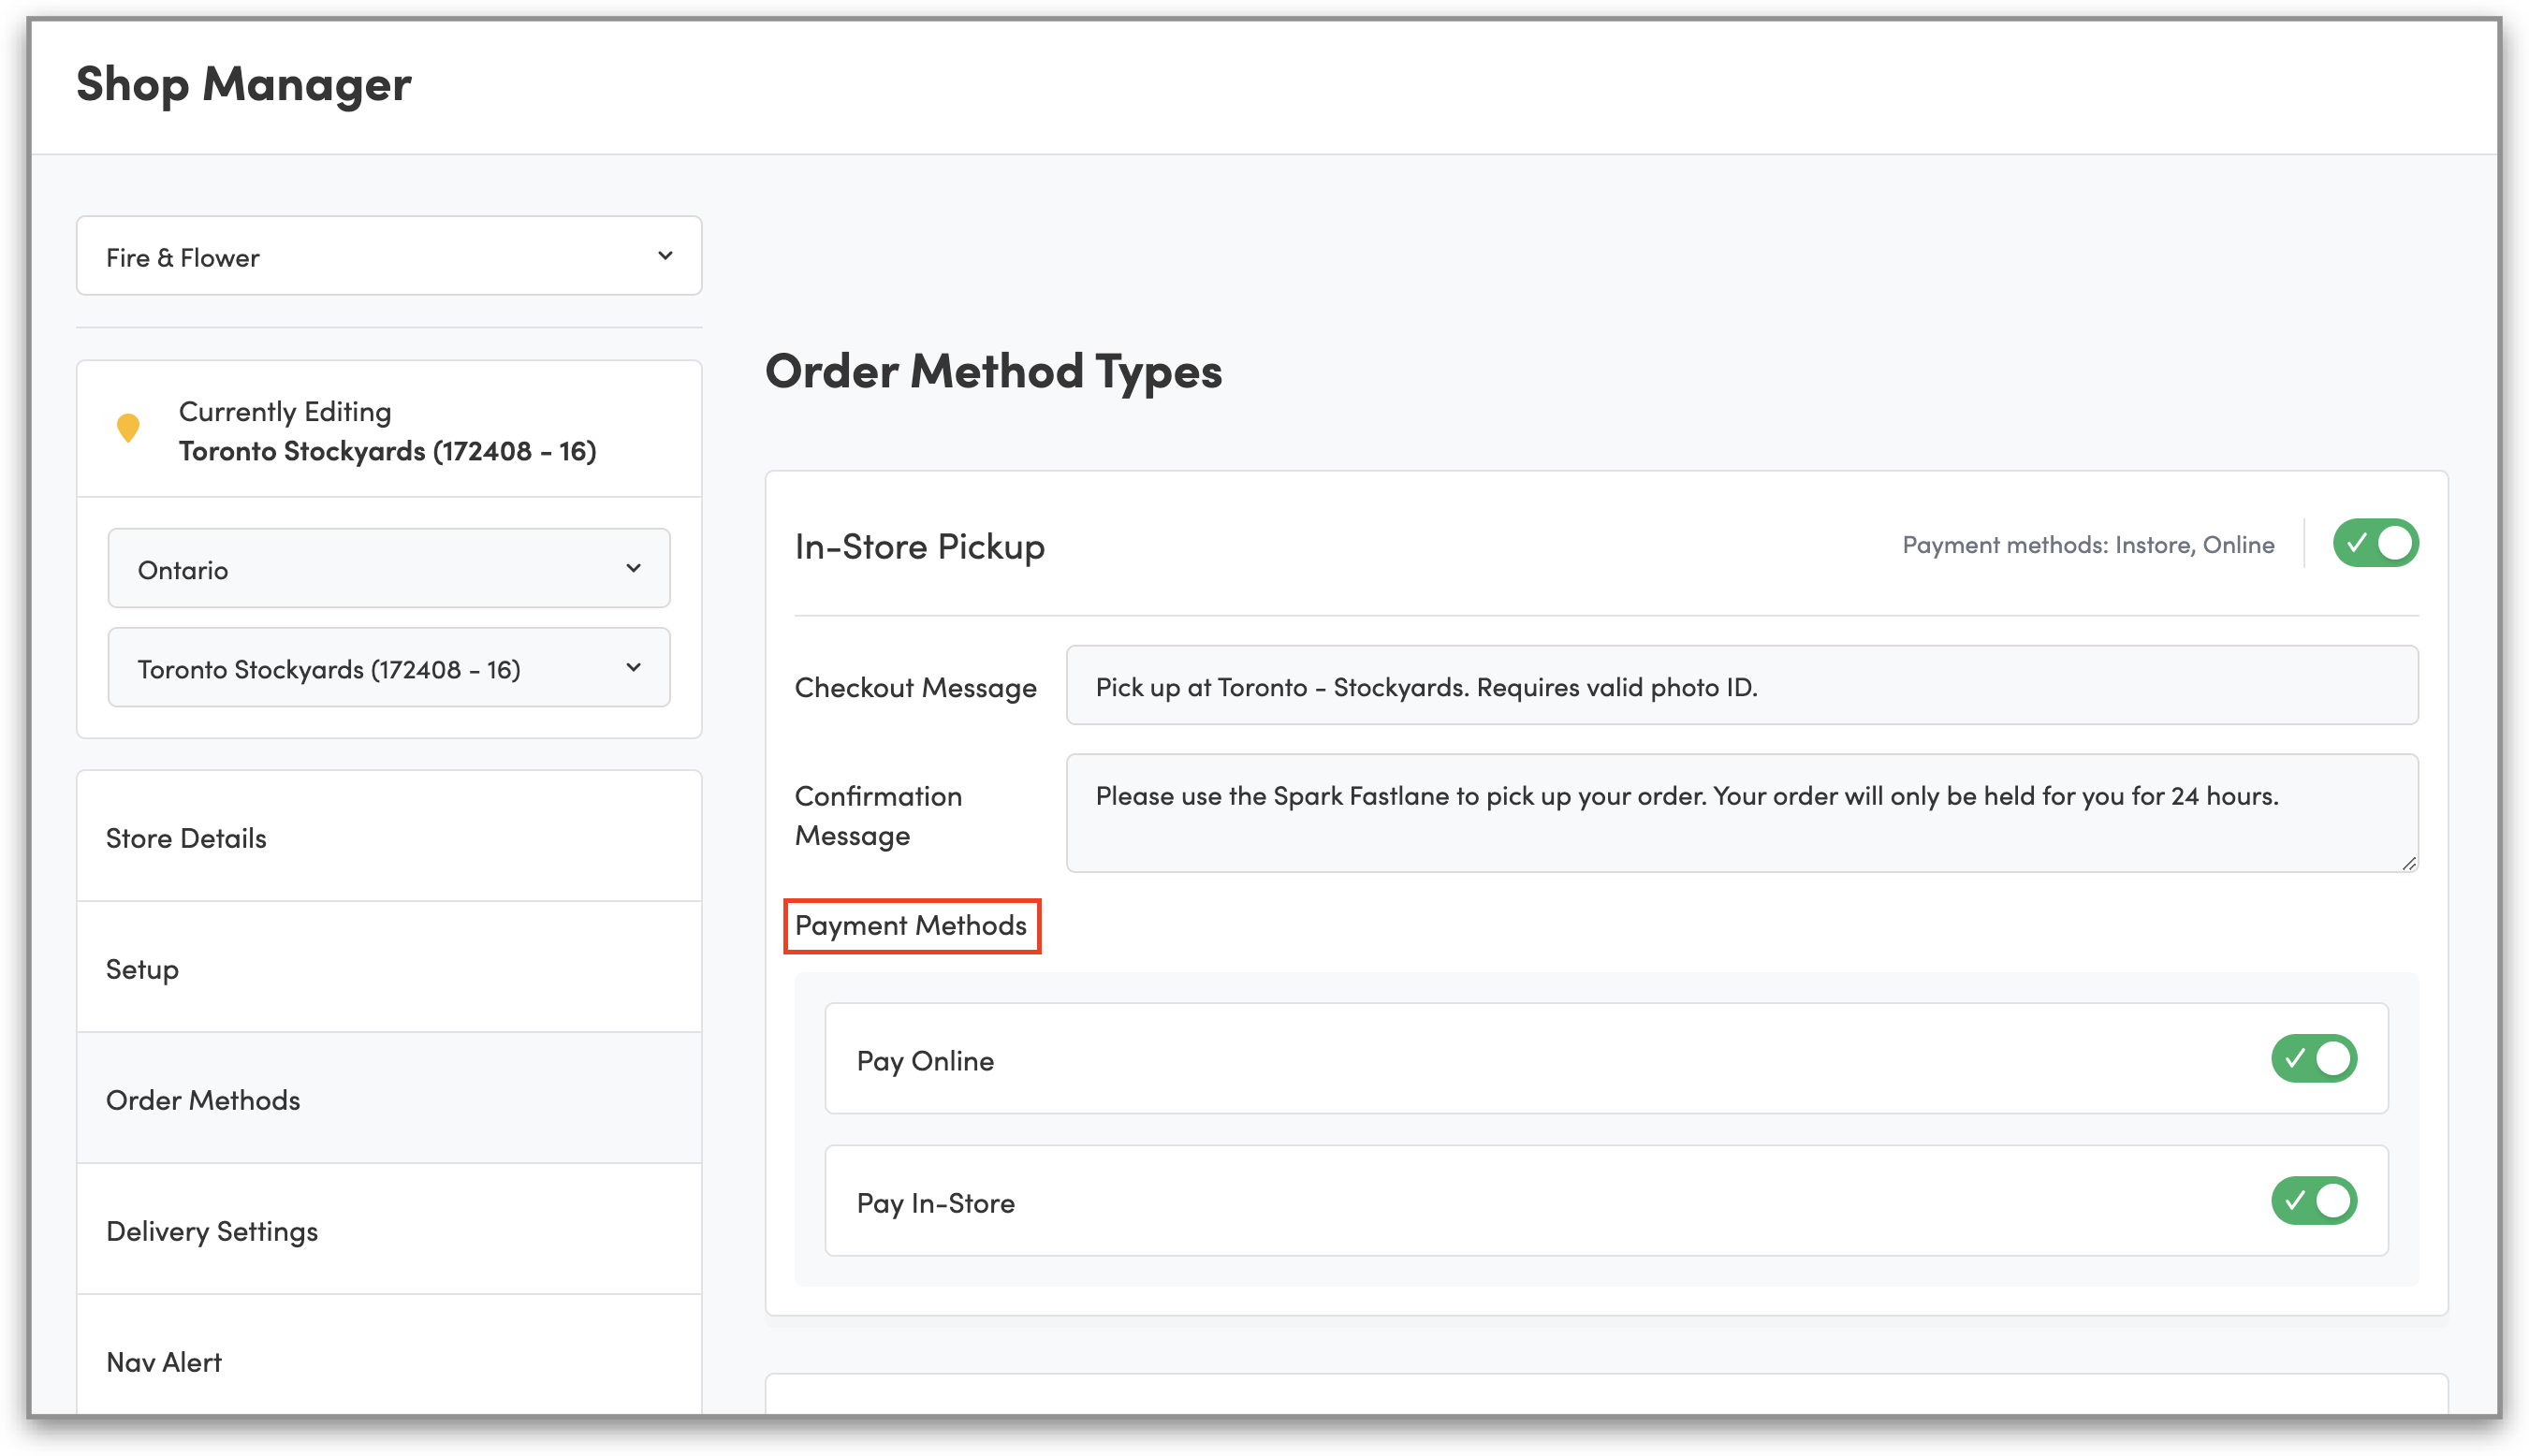Go to Store Details section
The height and width of the screenshot is (1456, 2529).
pyautogui.click(x=187, y=838)
